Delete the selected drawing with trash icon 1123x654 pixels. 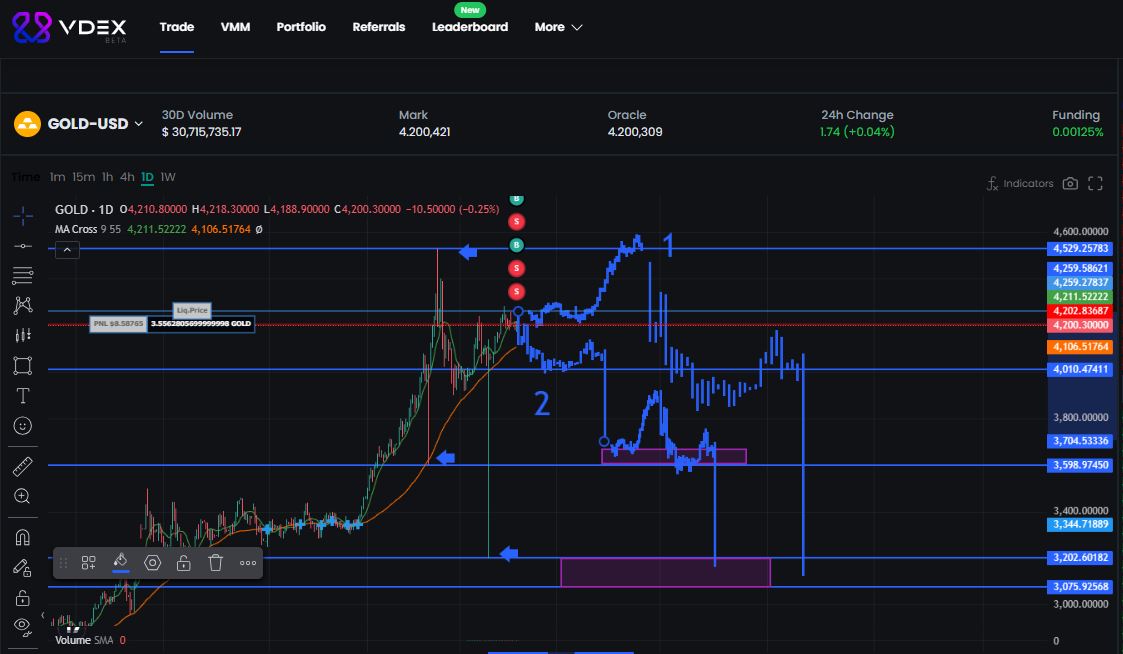click(216, 563)
